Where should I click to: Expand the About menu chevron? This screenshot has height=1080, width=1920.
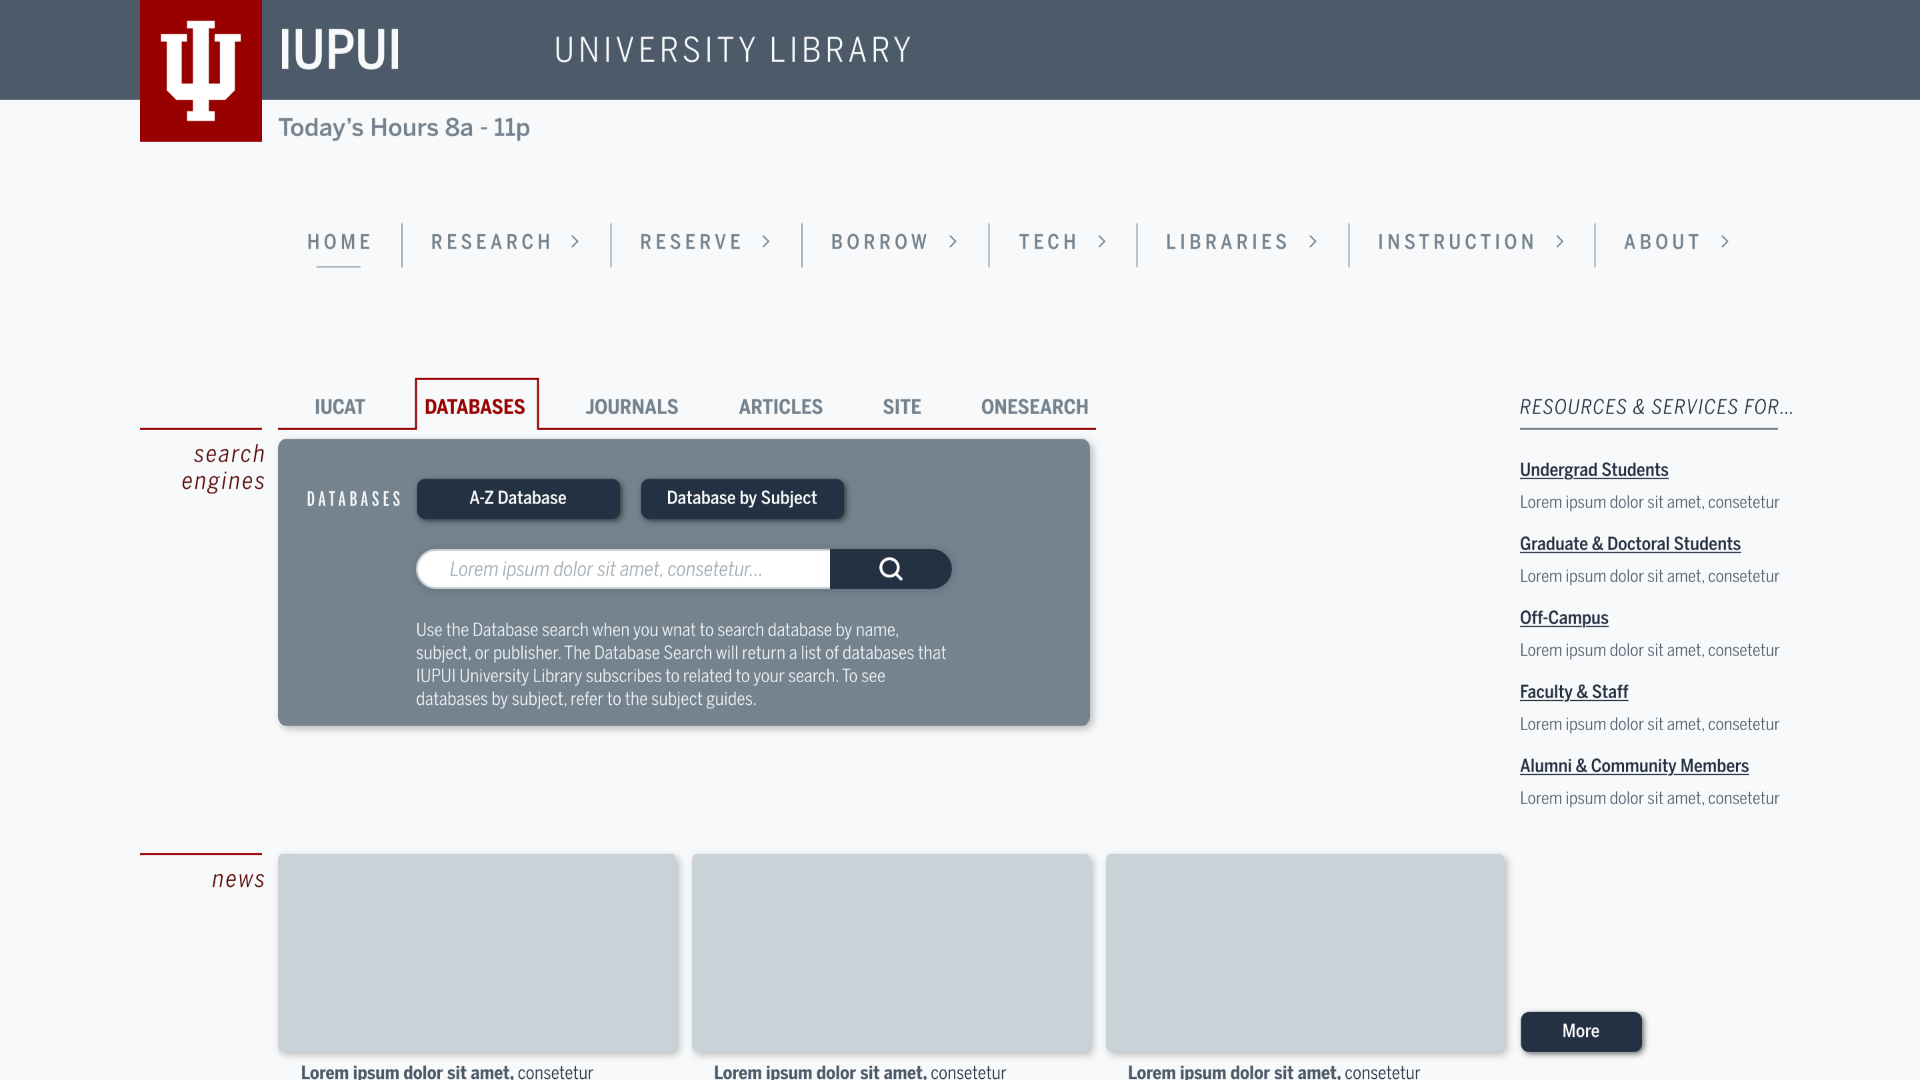[x=1726, y=242]
